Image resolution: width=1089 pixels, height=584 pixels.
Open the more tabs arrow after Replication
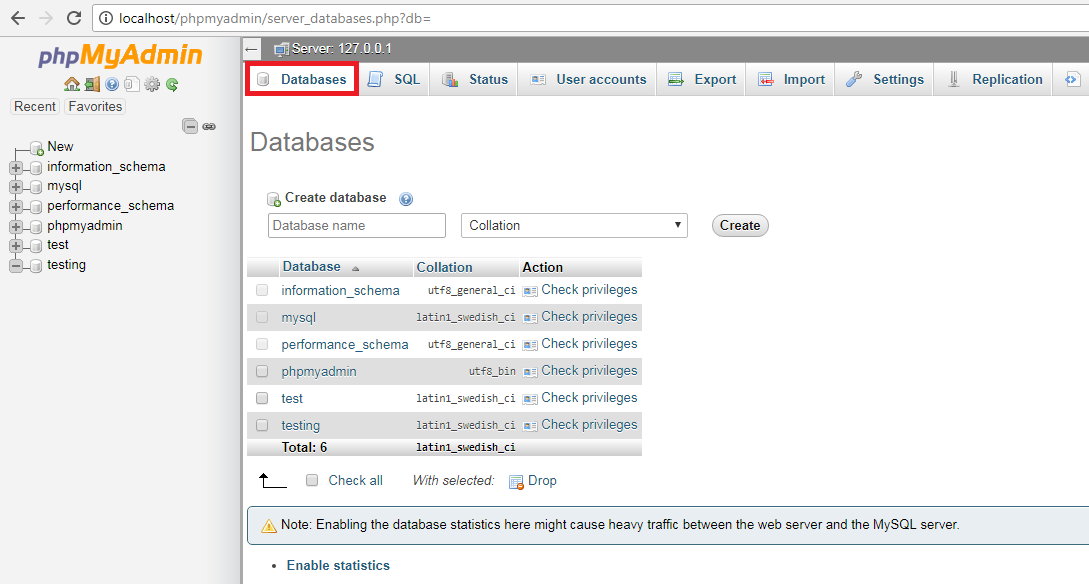tap(1071, 79)
